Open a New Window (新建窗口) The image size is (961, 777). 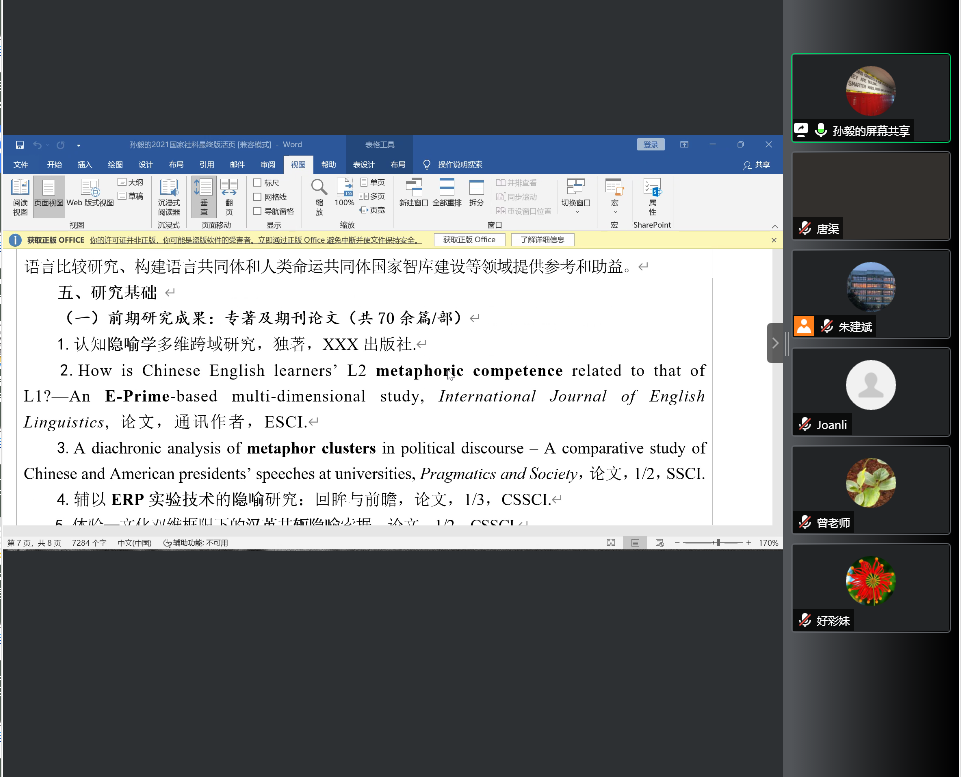coord(413,194)
